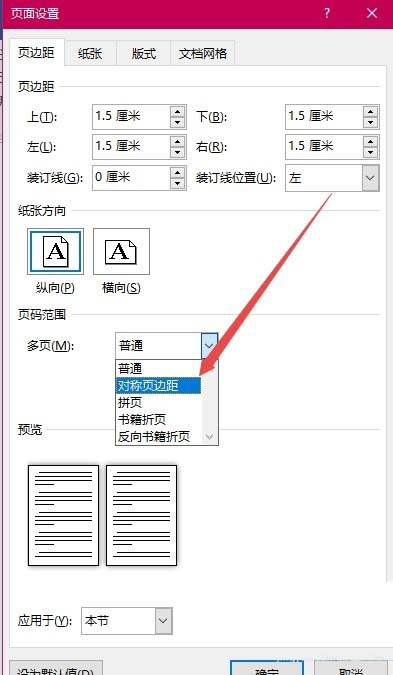
Task: Select the 纵向 portrait orientation icon
Action: (x=56, y=251)
